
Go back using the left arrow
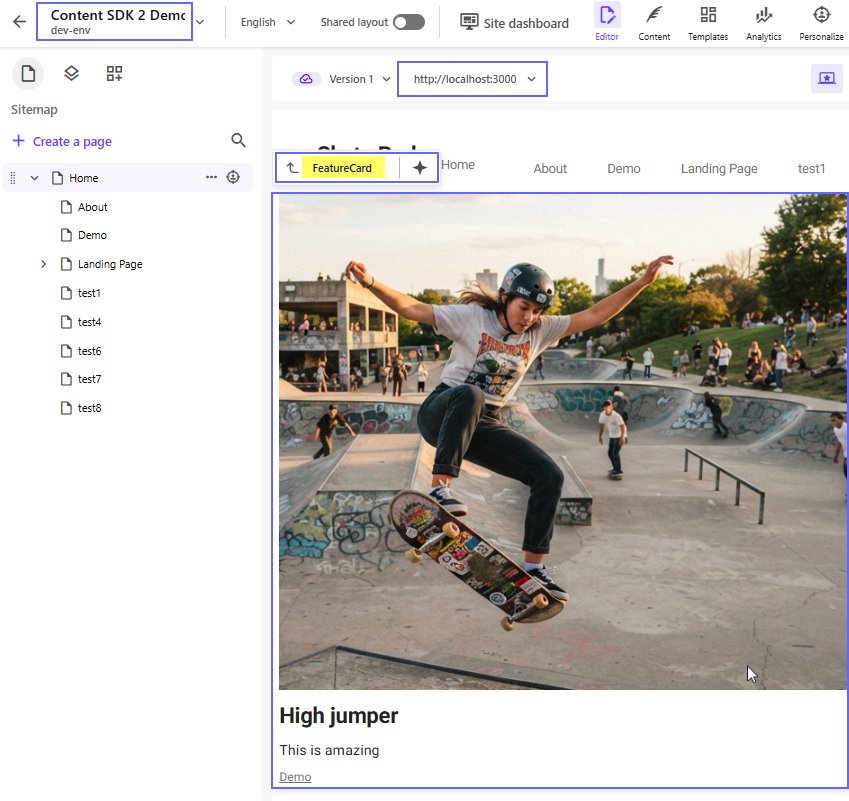(19, 22)
